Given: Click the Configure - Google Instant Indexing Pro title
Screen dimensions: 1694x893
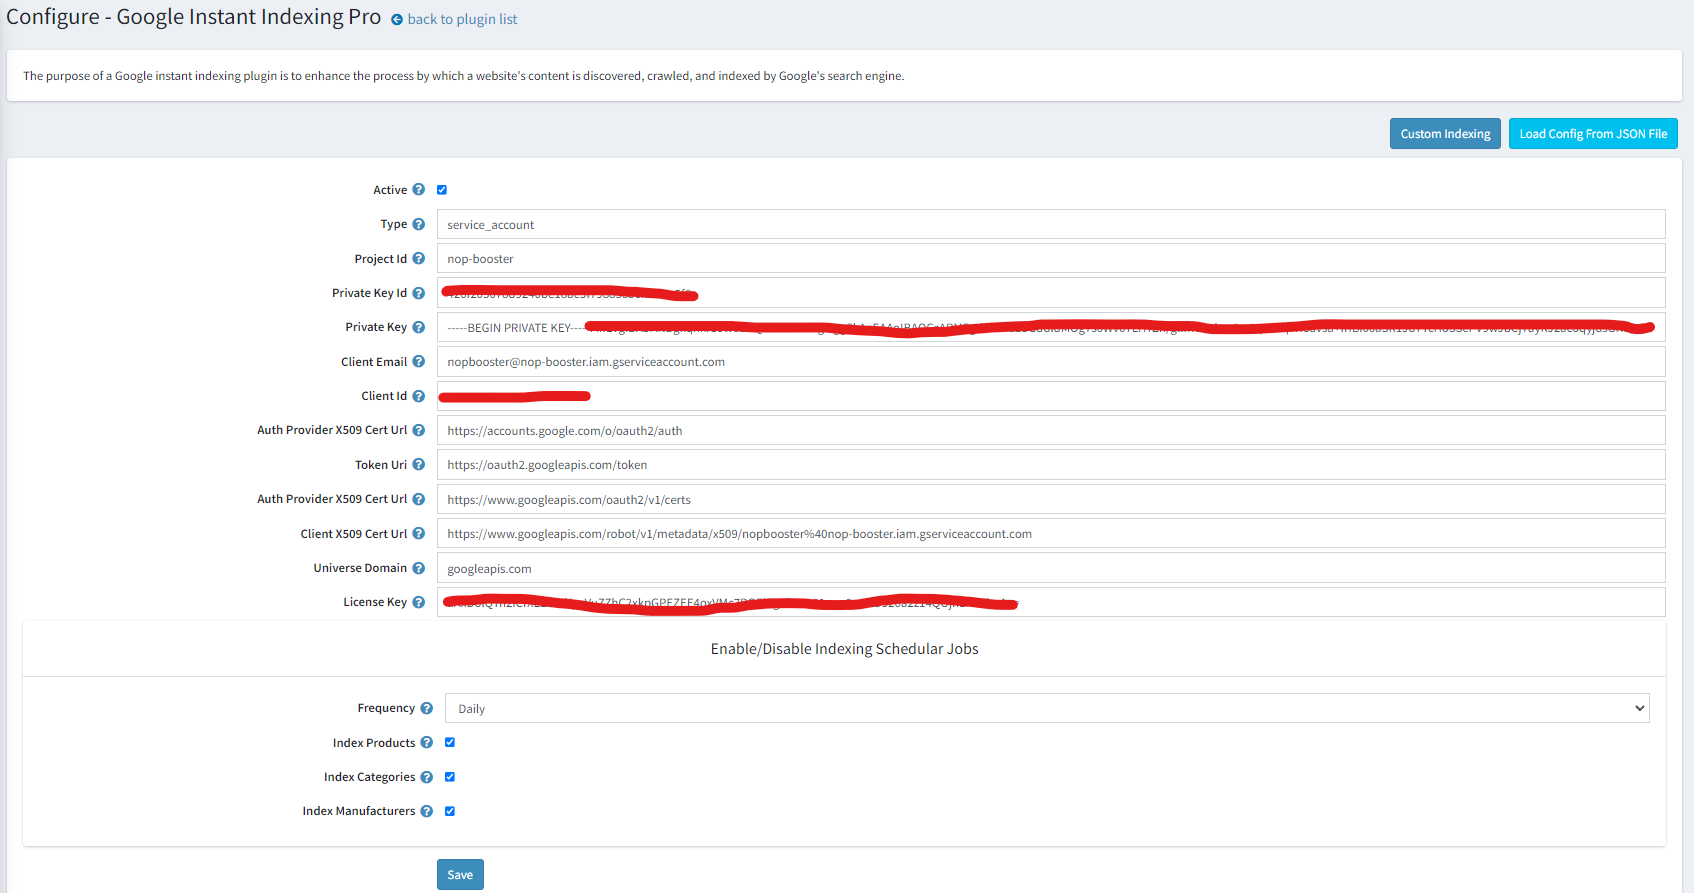Looking at the screenshot, I should [194, 17].
